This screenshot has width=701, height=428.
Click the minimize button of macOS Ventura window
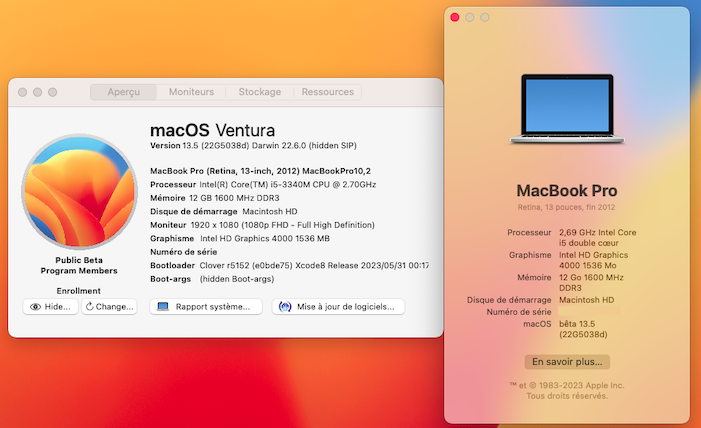click(38, 92)
